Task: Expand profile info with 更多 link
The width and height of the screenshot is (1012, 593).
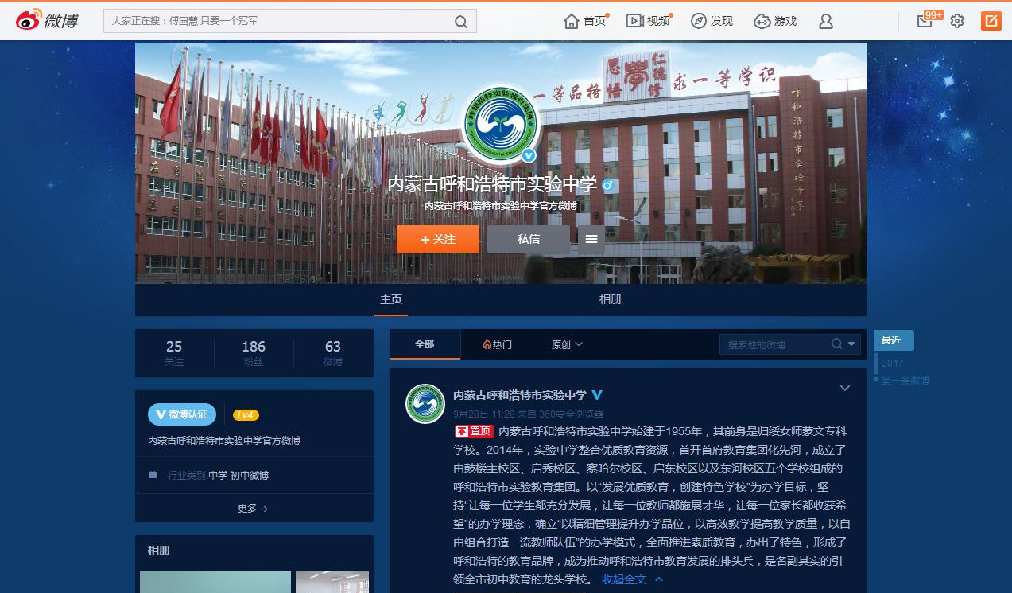Action: [252, 508]
